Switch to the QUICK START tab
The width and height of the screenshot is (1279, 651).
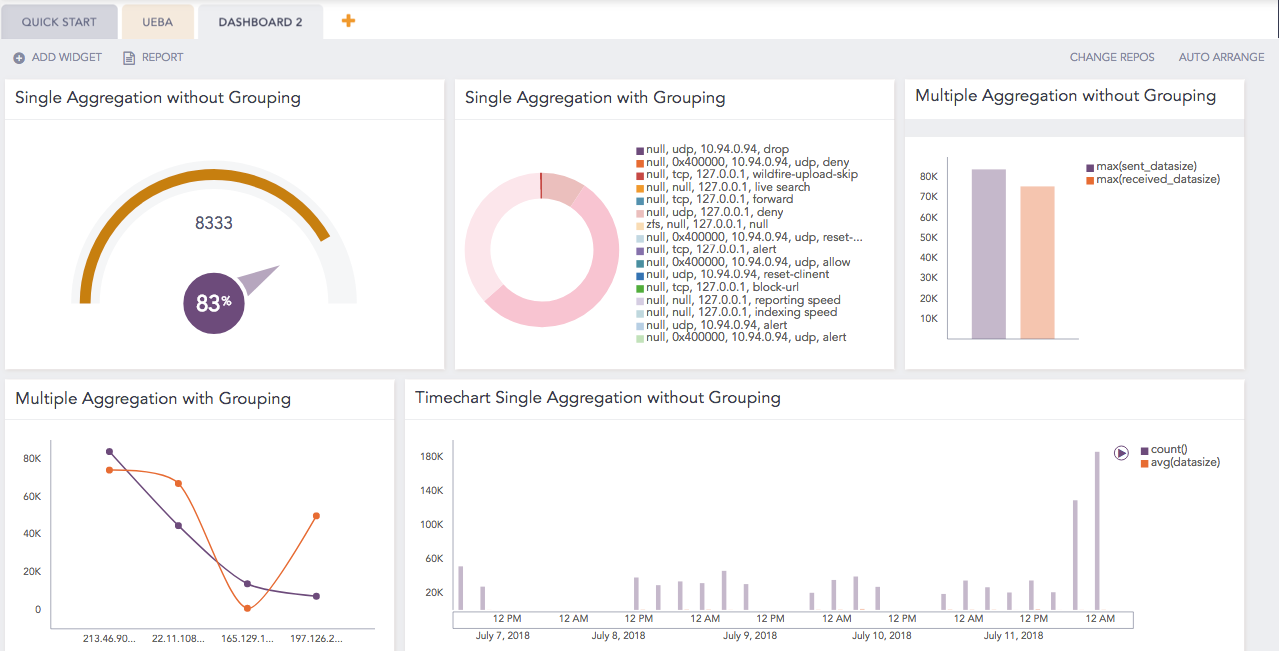tap(59, 21)
